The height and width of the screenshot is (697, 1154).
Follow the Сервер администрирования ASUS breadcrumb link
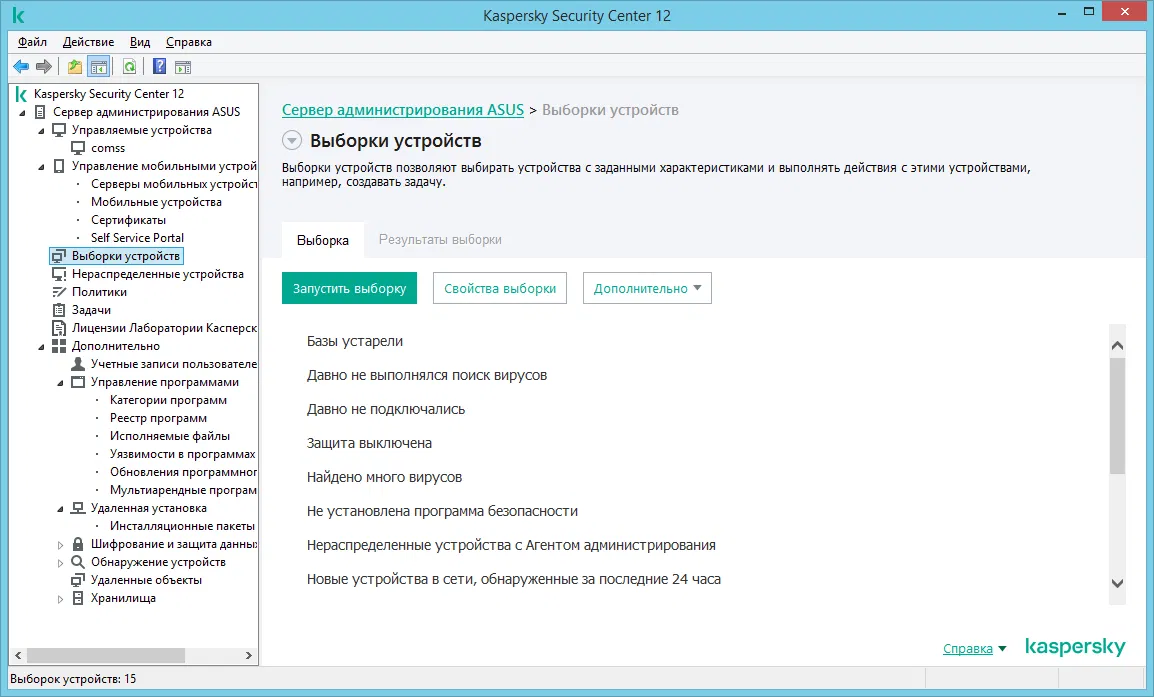point(403,110)
